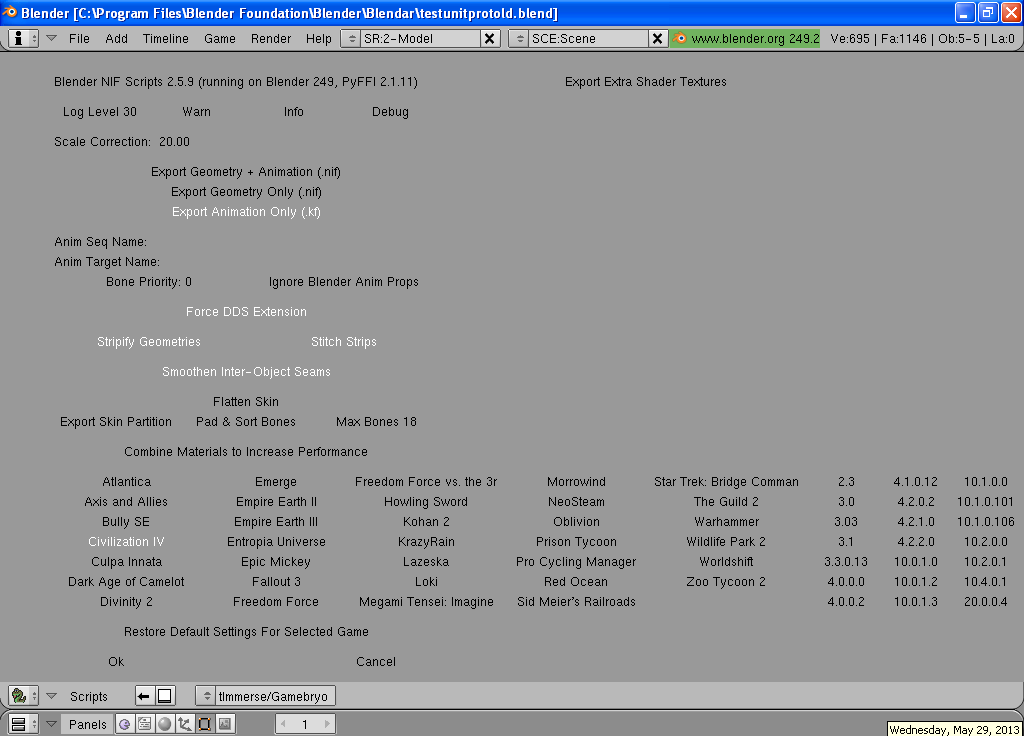This screenshot has width=1024, height=736.
Task: Click the fullscreen window icon in Scripts header
Action: [165, 696]
